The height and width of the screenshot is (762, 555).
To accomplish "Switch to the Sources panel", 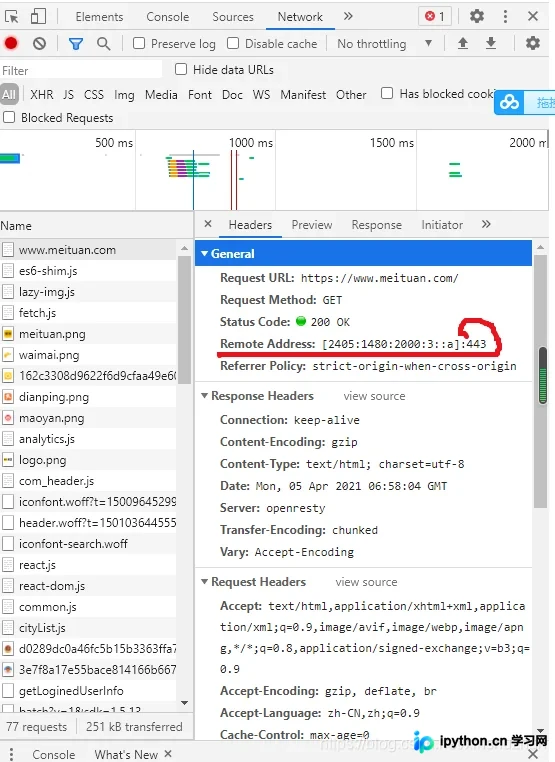I will (x=233, y=17).
